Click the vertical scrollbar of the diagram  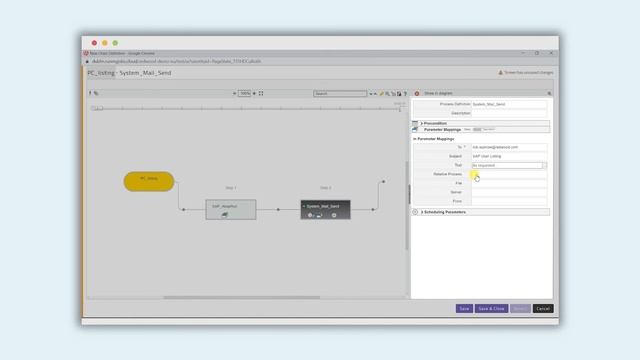pos(407,205)
